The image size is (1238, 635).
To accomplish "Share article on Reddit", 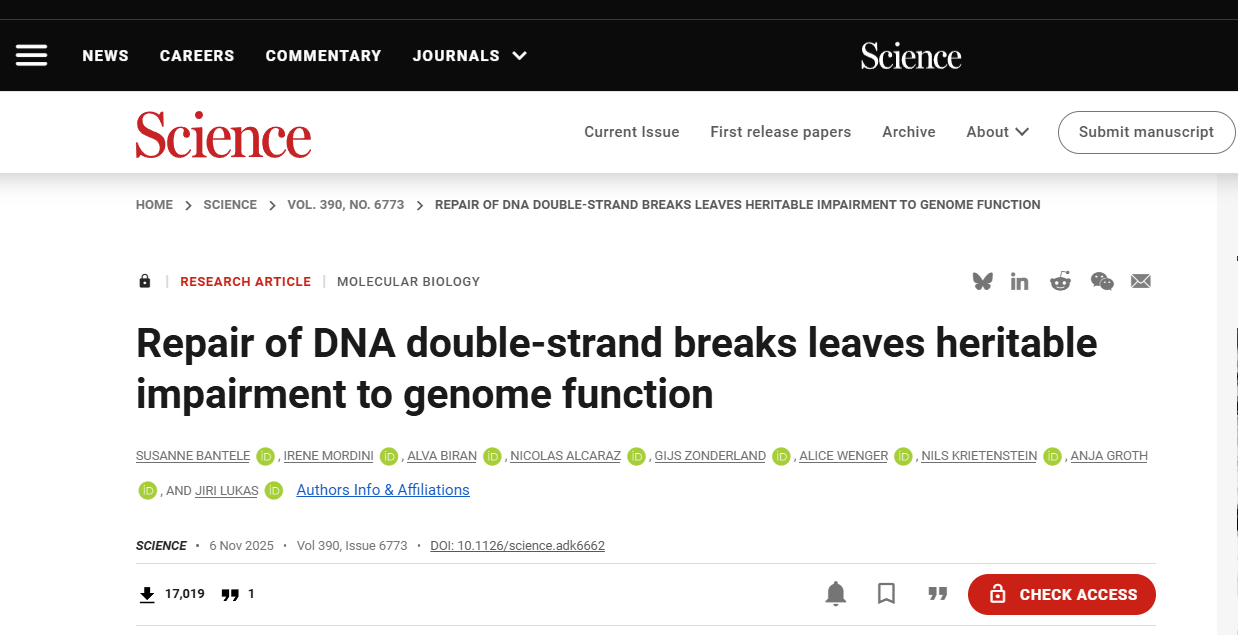I will [1060, 281].
